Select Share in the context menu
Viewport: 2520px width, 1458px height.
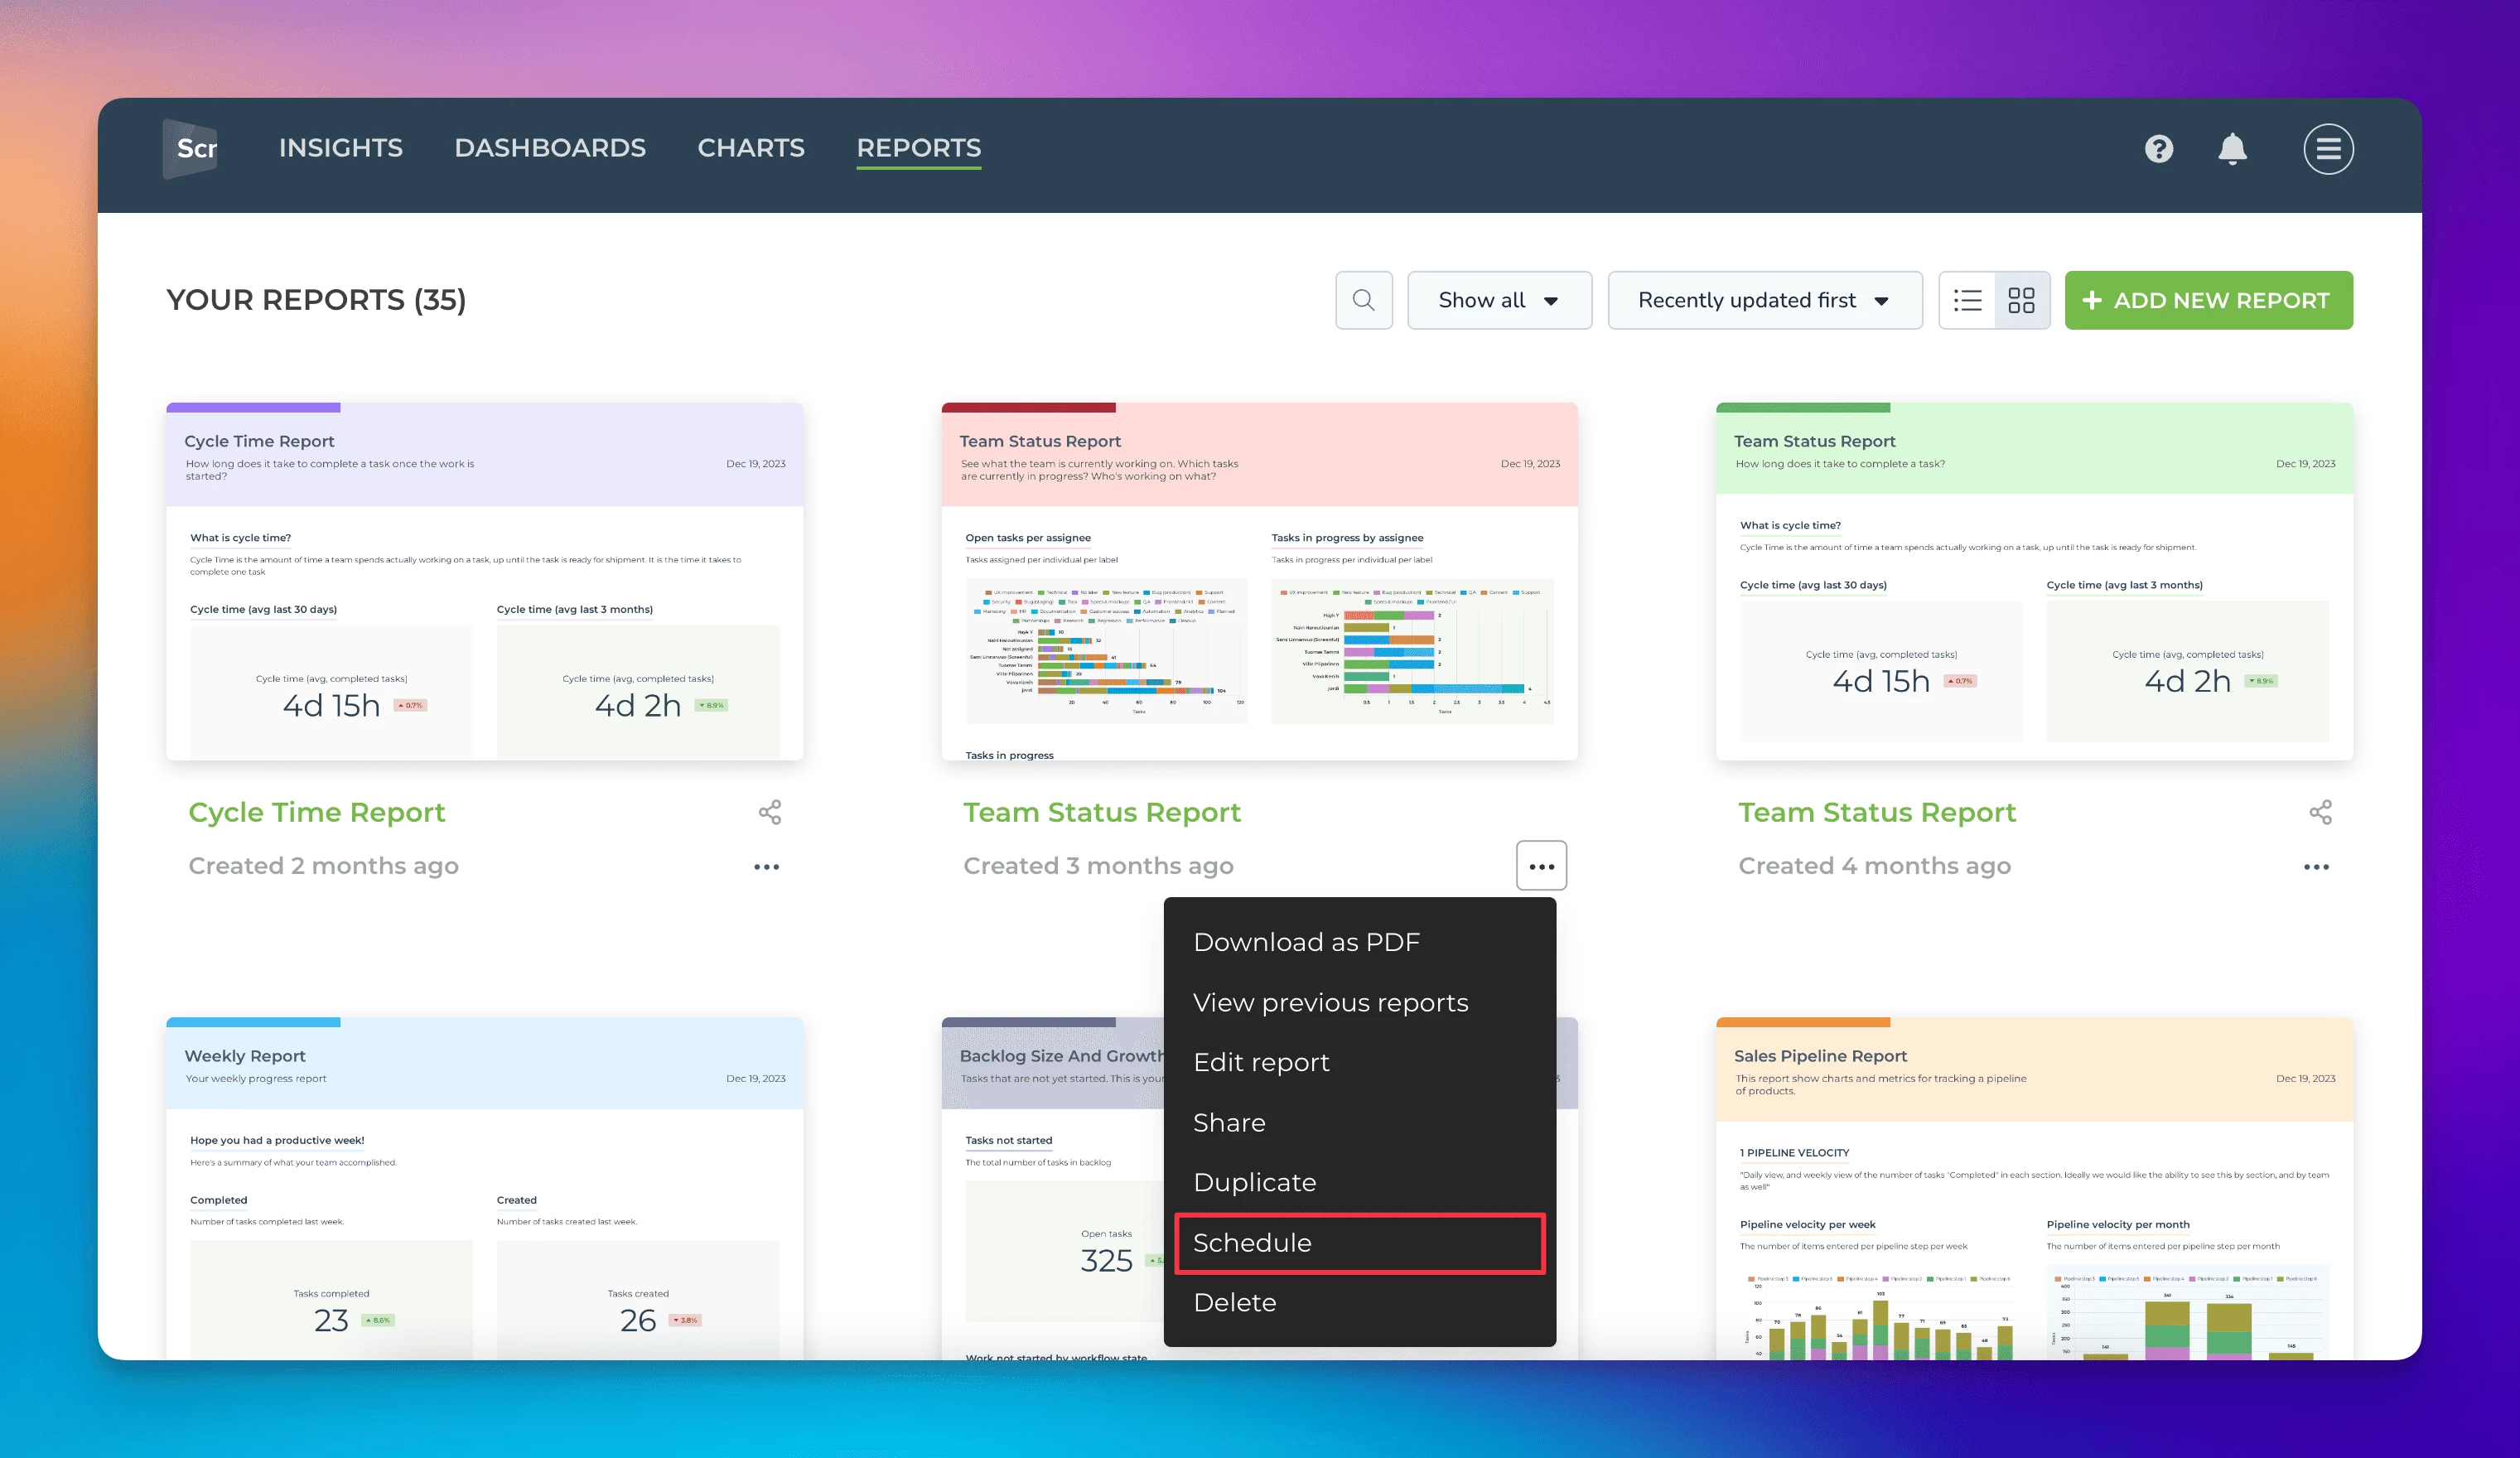1359,1122
